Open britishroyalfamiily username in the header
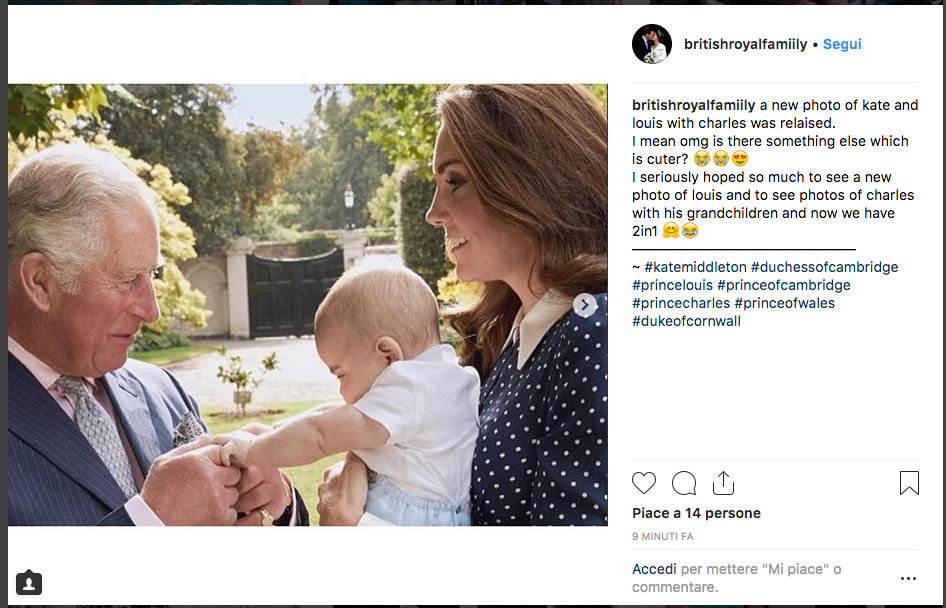946x608 pixels. (x=745, y=44)
